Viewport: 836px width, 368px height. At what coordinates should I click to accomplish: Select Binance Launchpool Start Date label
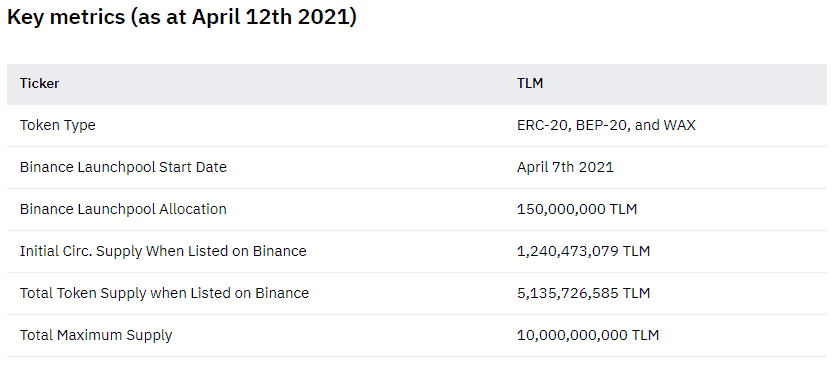point(123,167)
